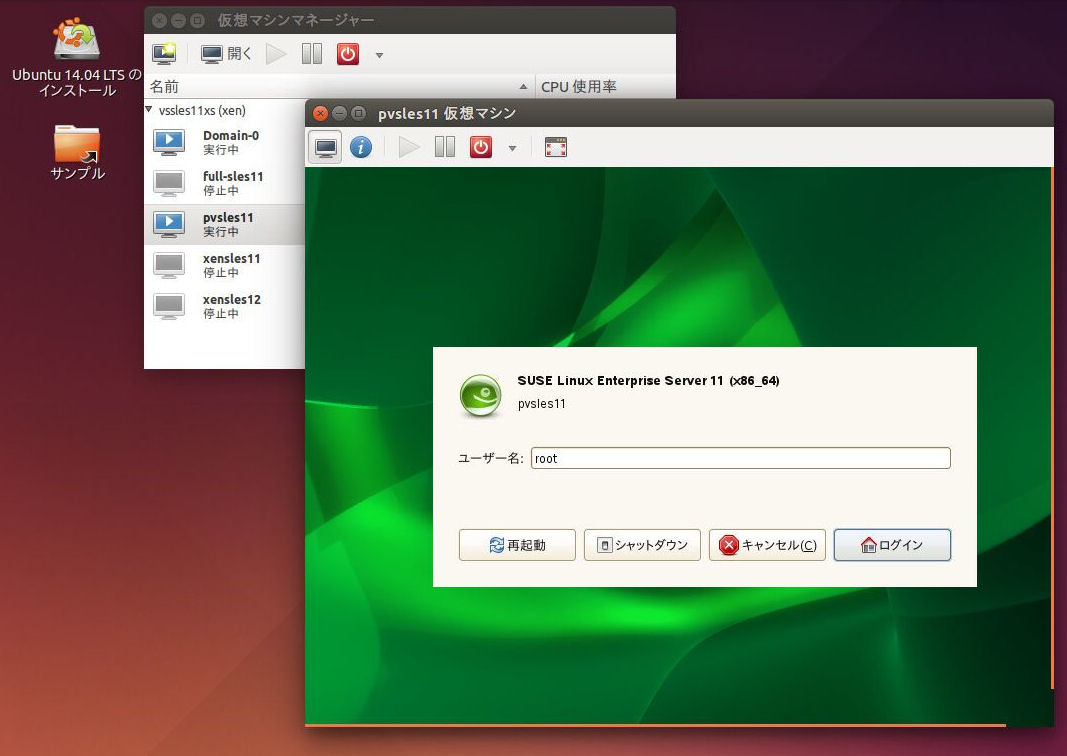Click the ユーザー名 input field

tap(740, 458)
